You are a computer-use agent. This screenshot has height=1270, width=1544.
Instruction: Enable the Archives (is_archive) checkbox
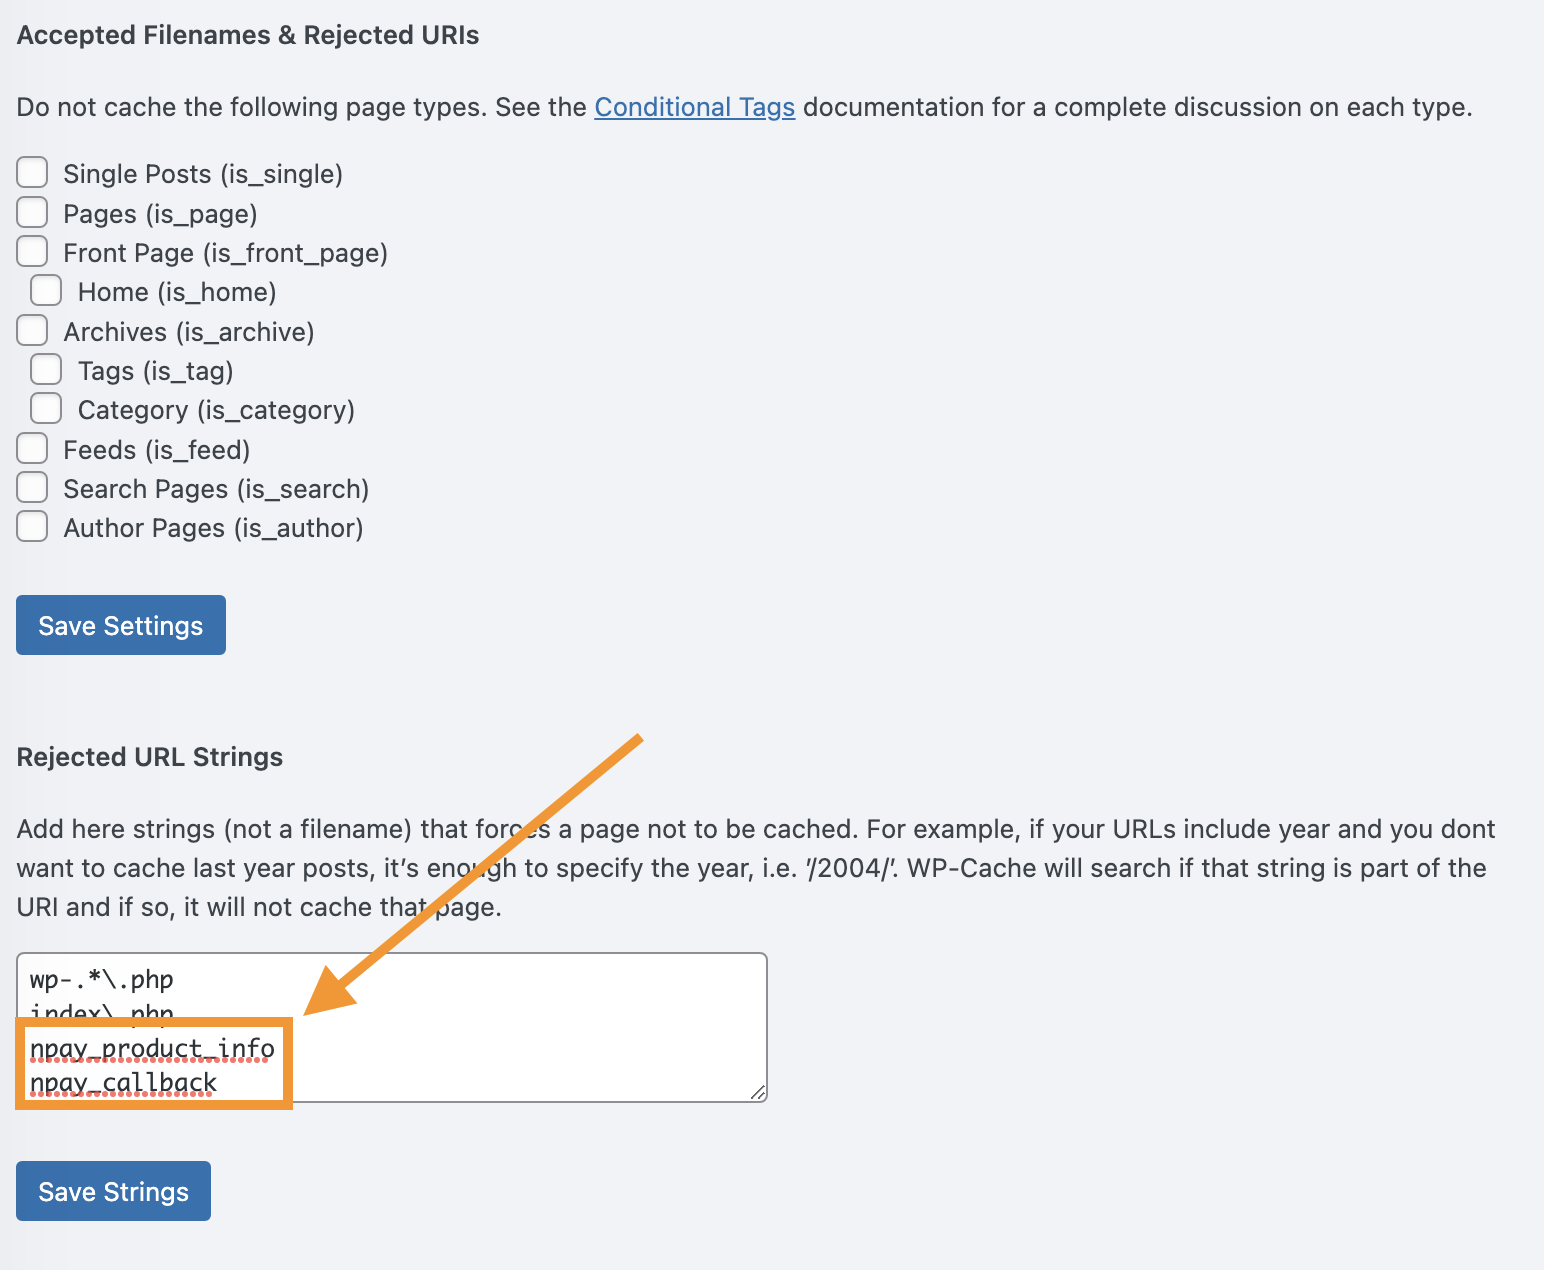(32, 330)
